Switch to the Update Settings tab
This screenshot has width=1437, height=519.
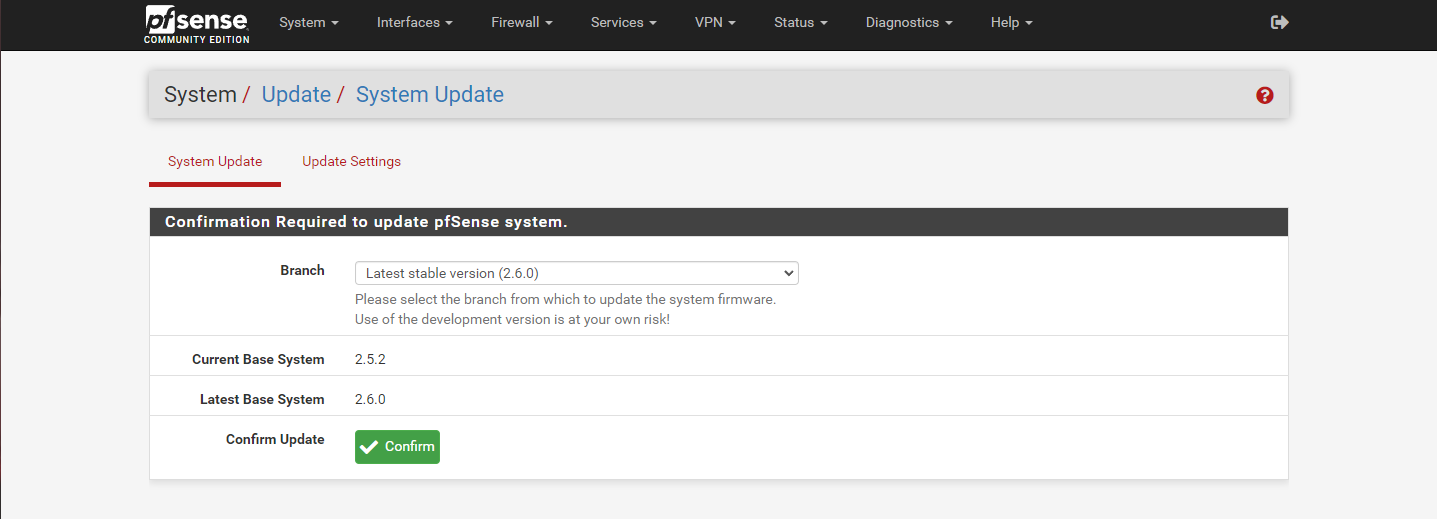(352, 162)
